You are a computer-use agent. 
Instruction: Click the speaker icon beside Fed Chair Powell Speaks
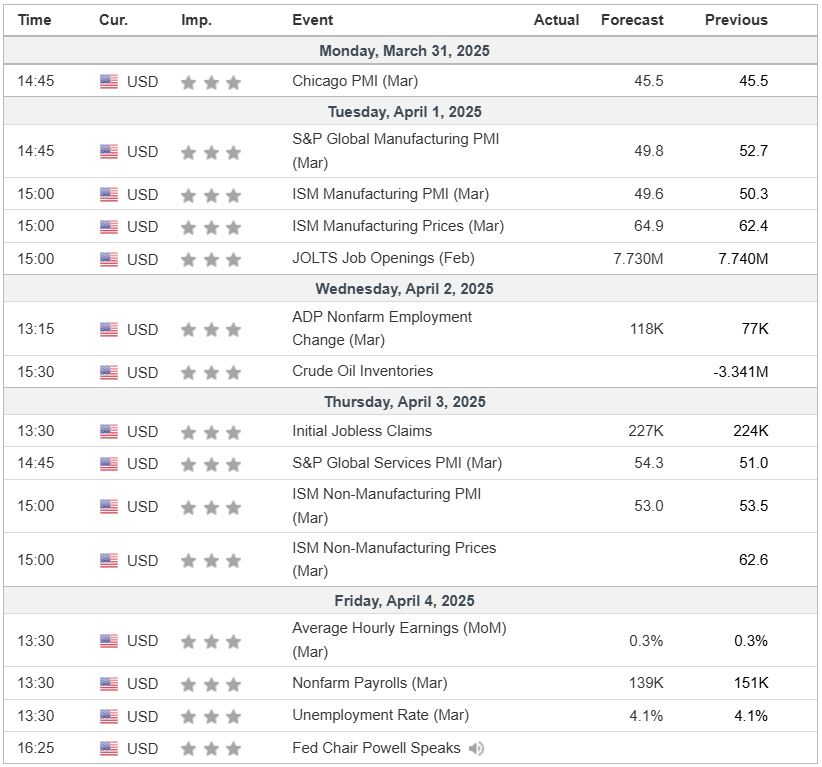pyautogui.click(x=477, y=748)
